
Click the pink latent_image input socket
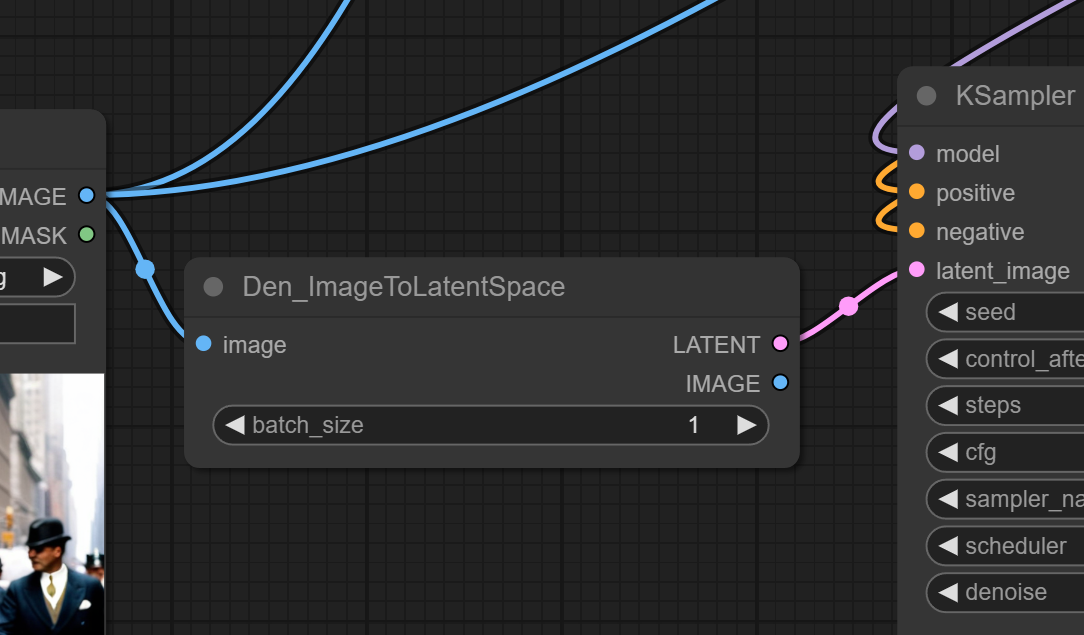point(917,269)
